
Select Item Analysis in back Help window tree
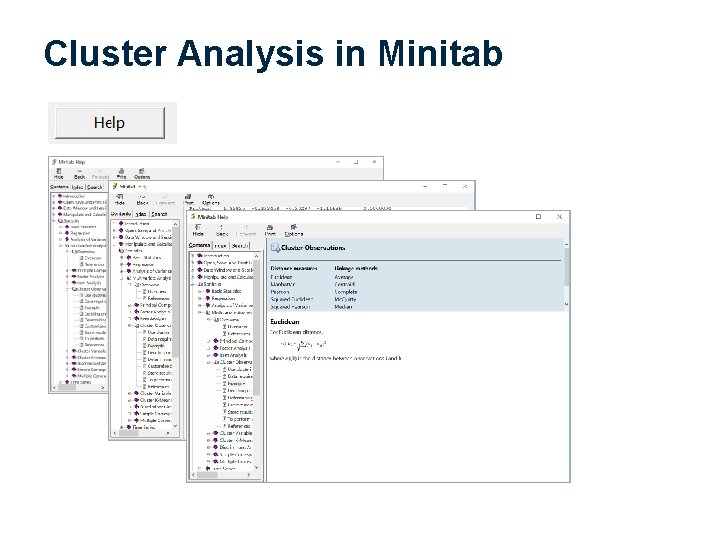(89, 283)
